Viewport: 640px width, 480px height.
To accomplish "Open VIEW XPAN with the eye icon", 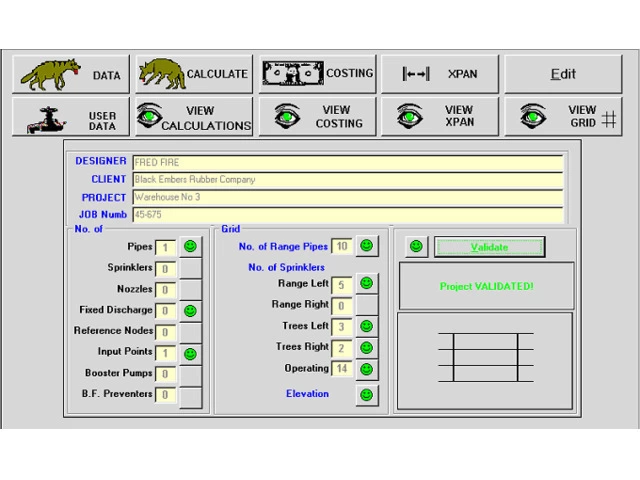I will click(440, 117).
